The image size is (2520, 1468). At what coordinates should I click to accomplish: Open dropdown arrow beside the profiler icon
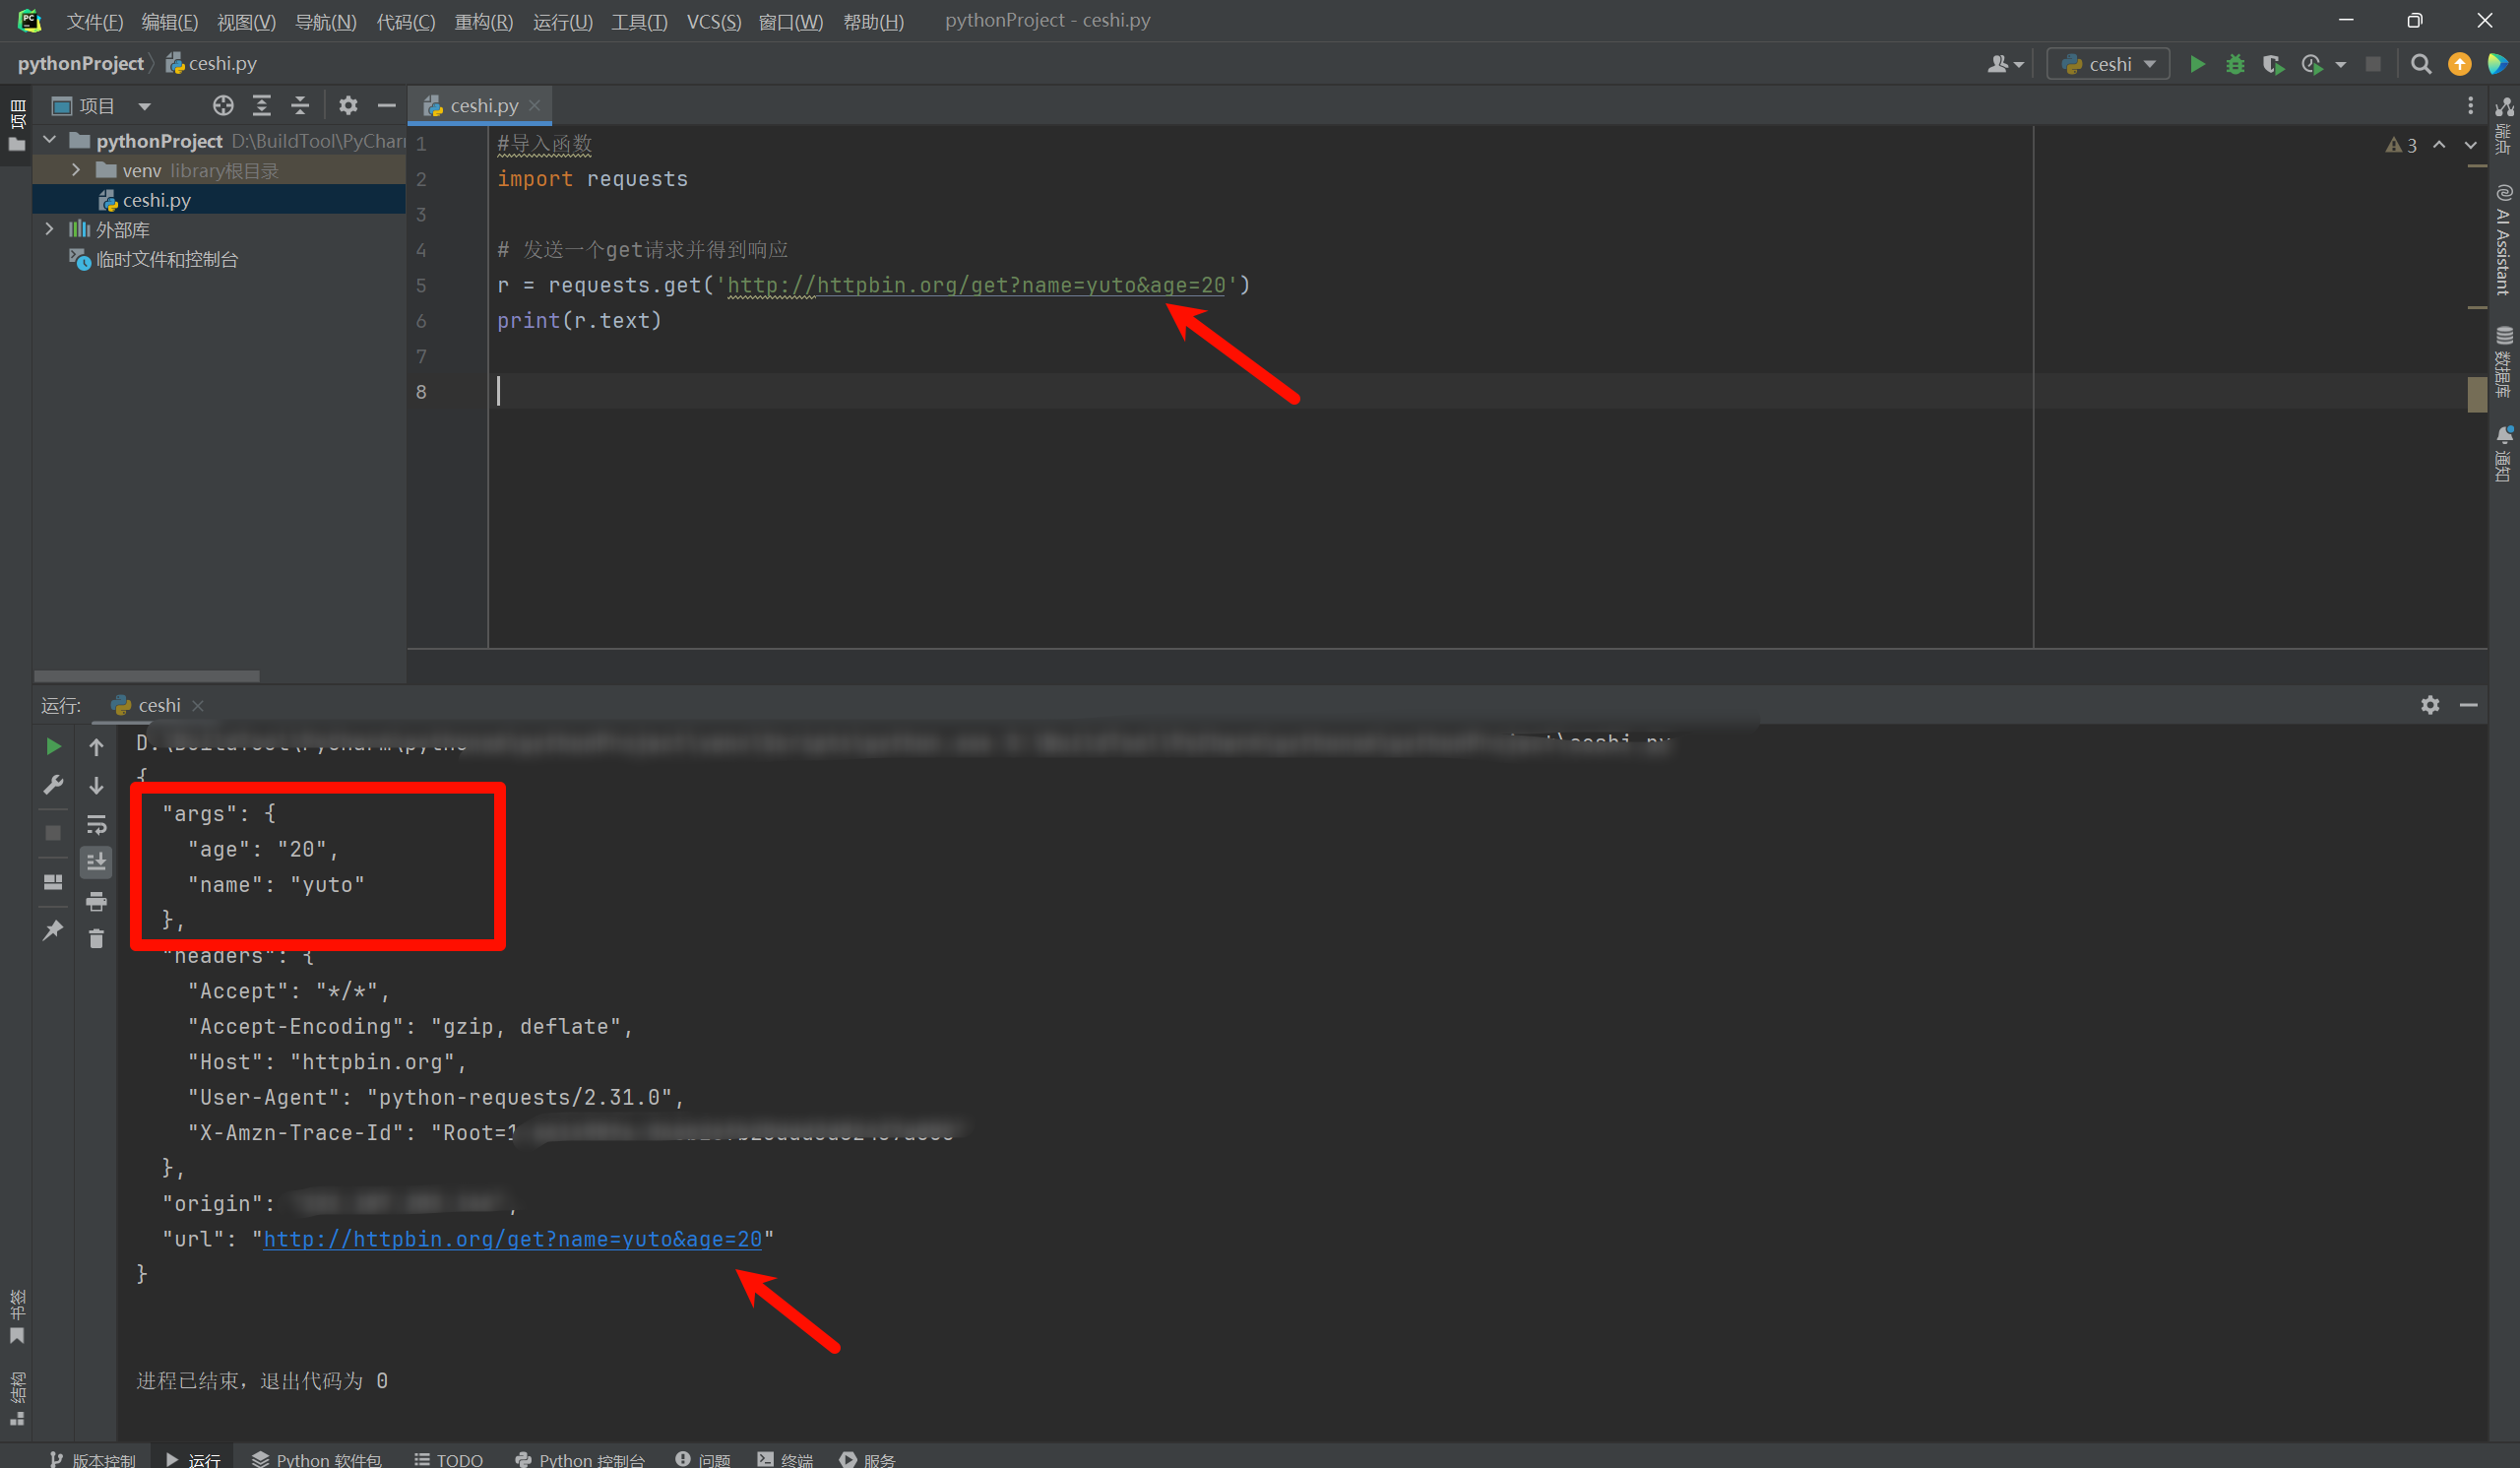point(2340,64)
